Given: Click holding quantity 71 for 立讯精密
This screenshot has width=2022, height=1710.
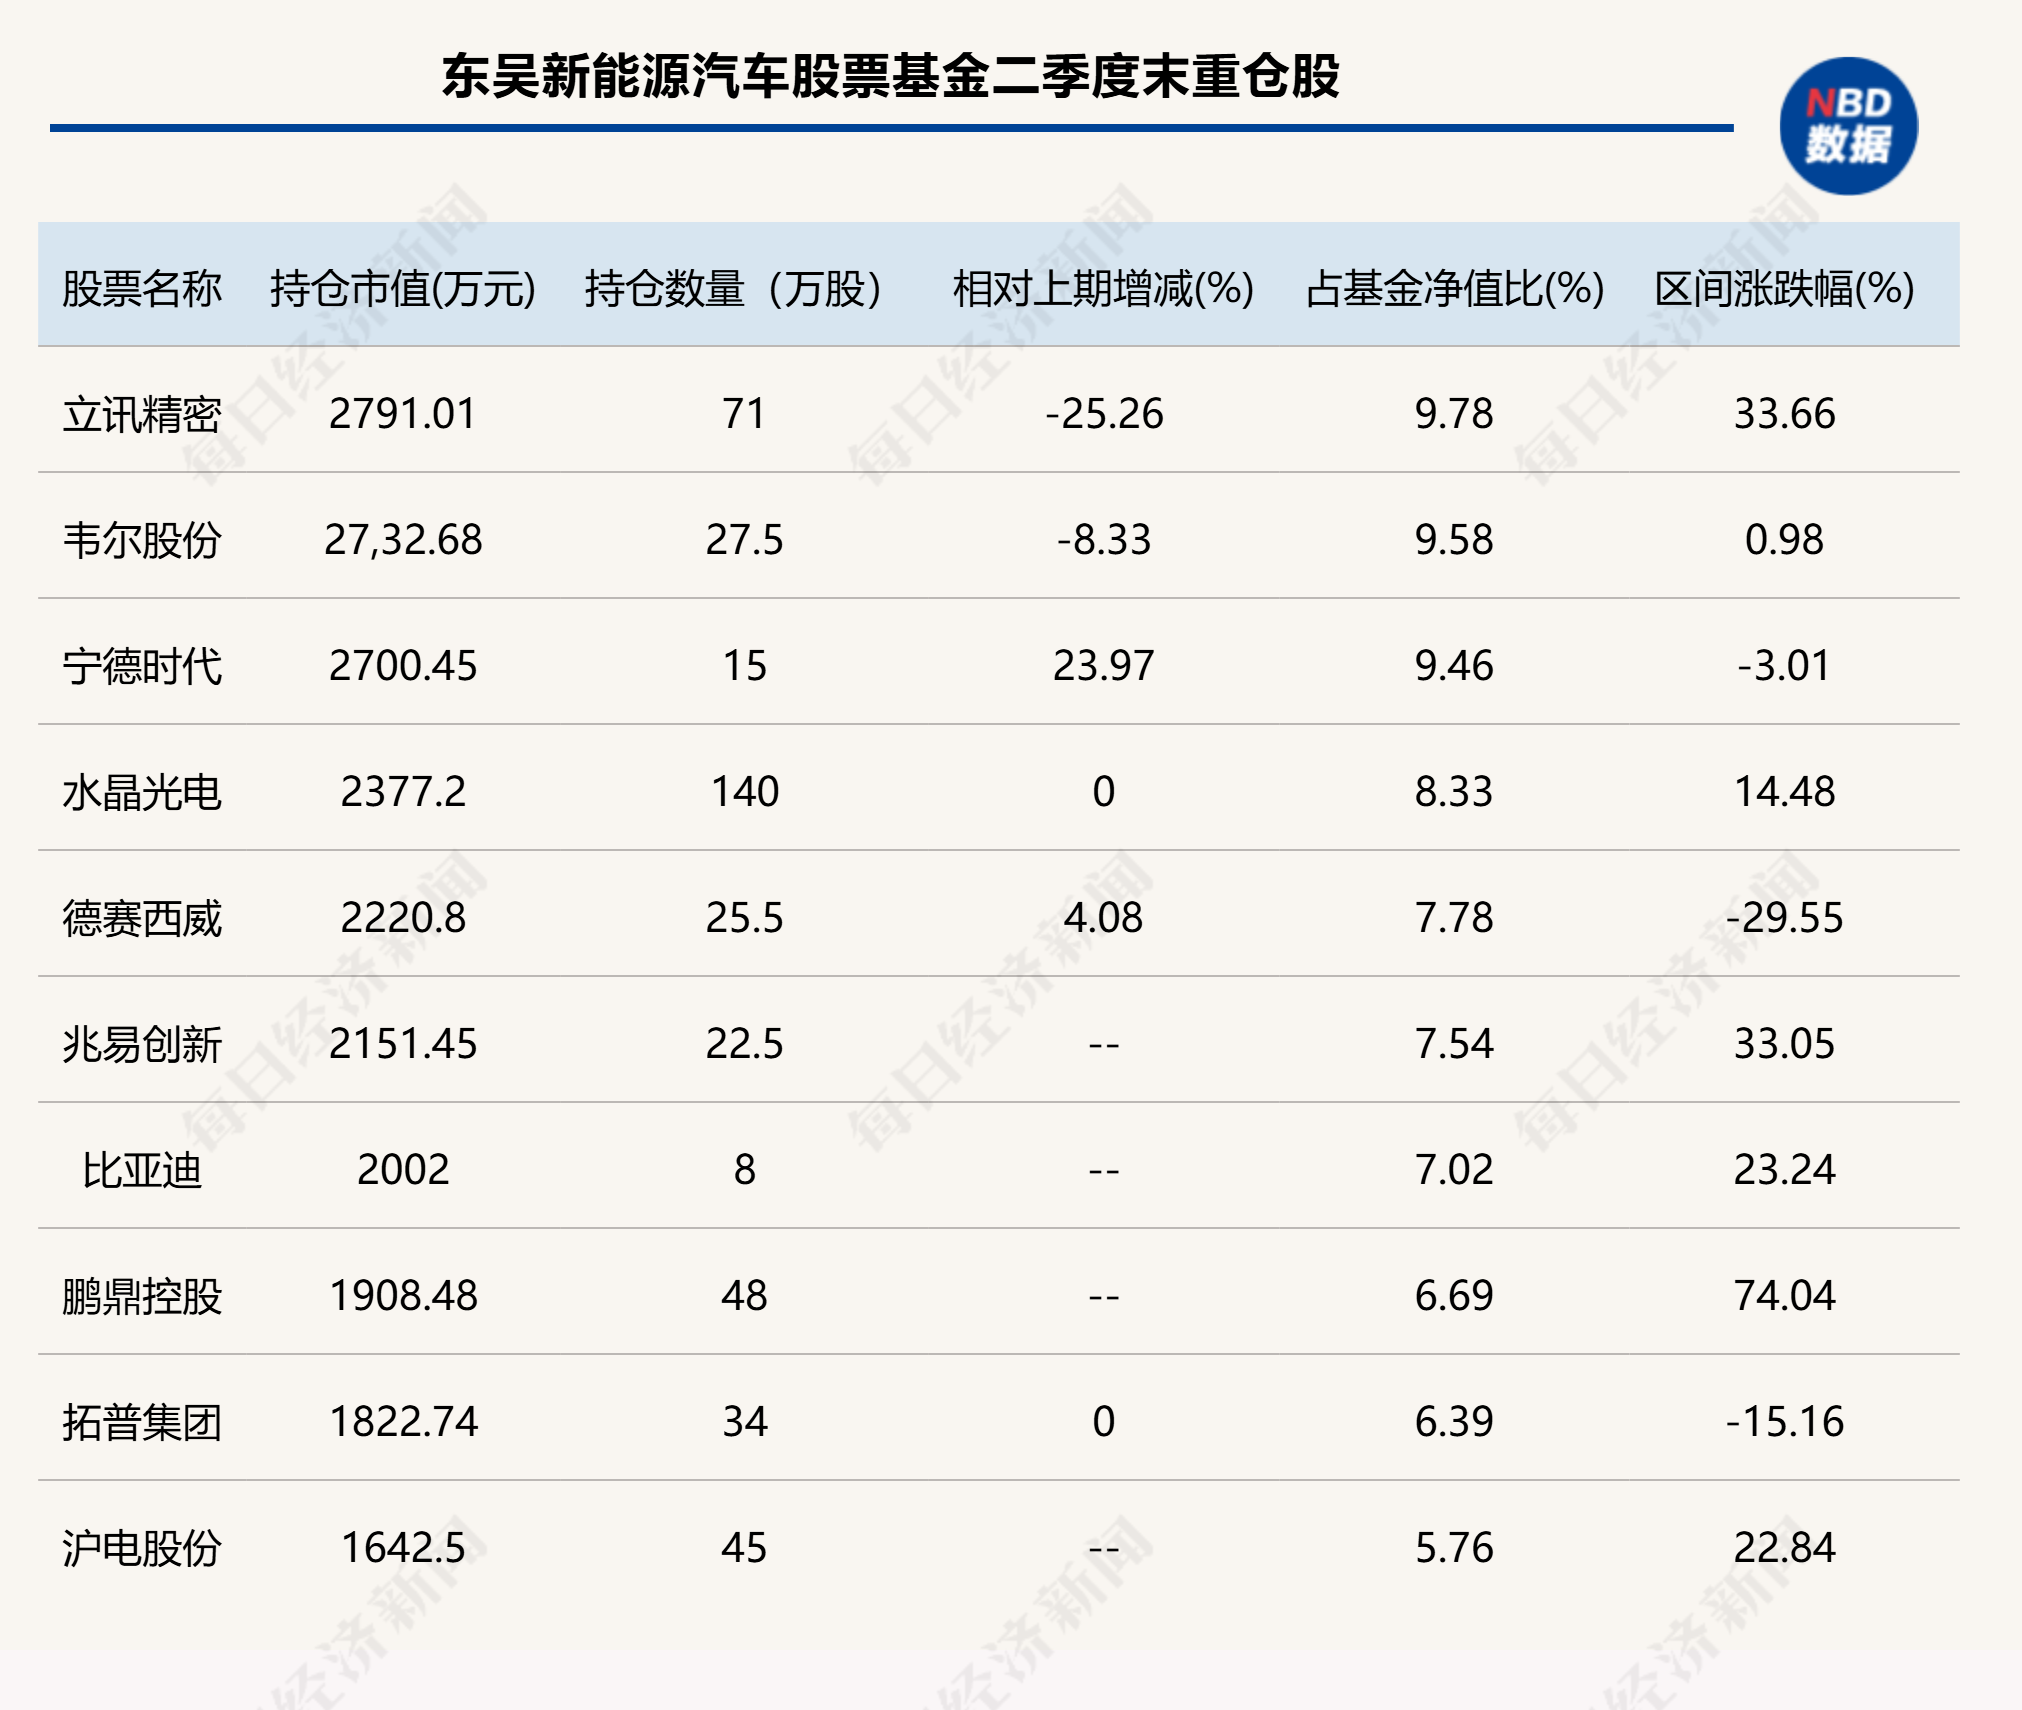Looking at the screenshot, I should tap(744, 414).
